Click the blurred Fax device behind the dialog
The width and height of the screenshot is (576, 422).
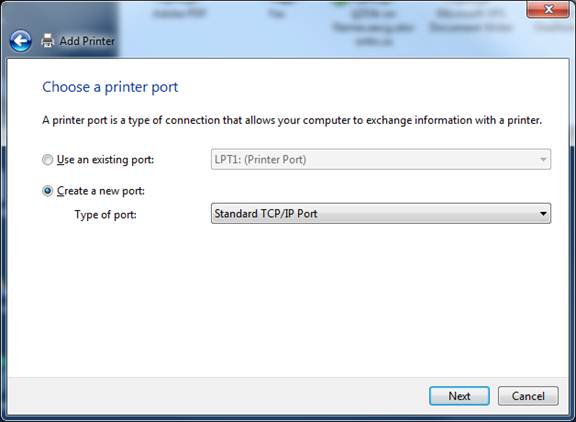(x=276, y=13)
